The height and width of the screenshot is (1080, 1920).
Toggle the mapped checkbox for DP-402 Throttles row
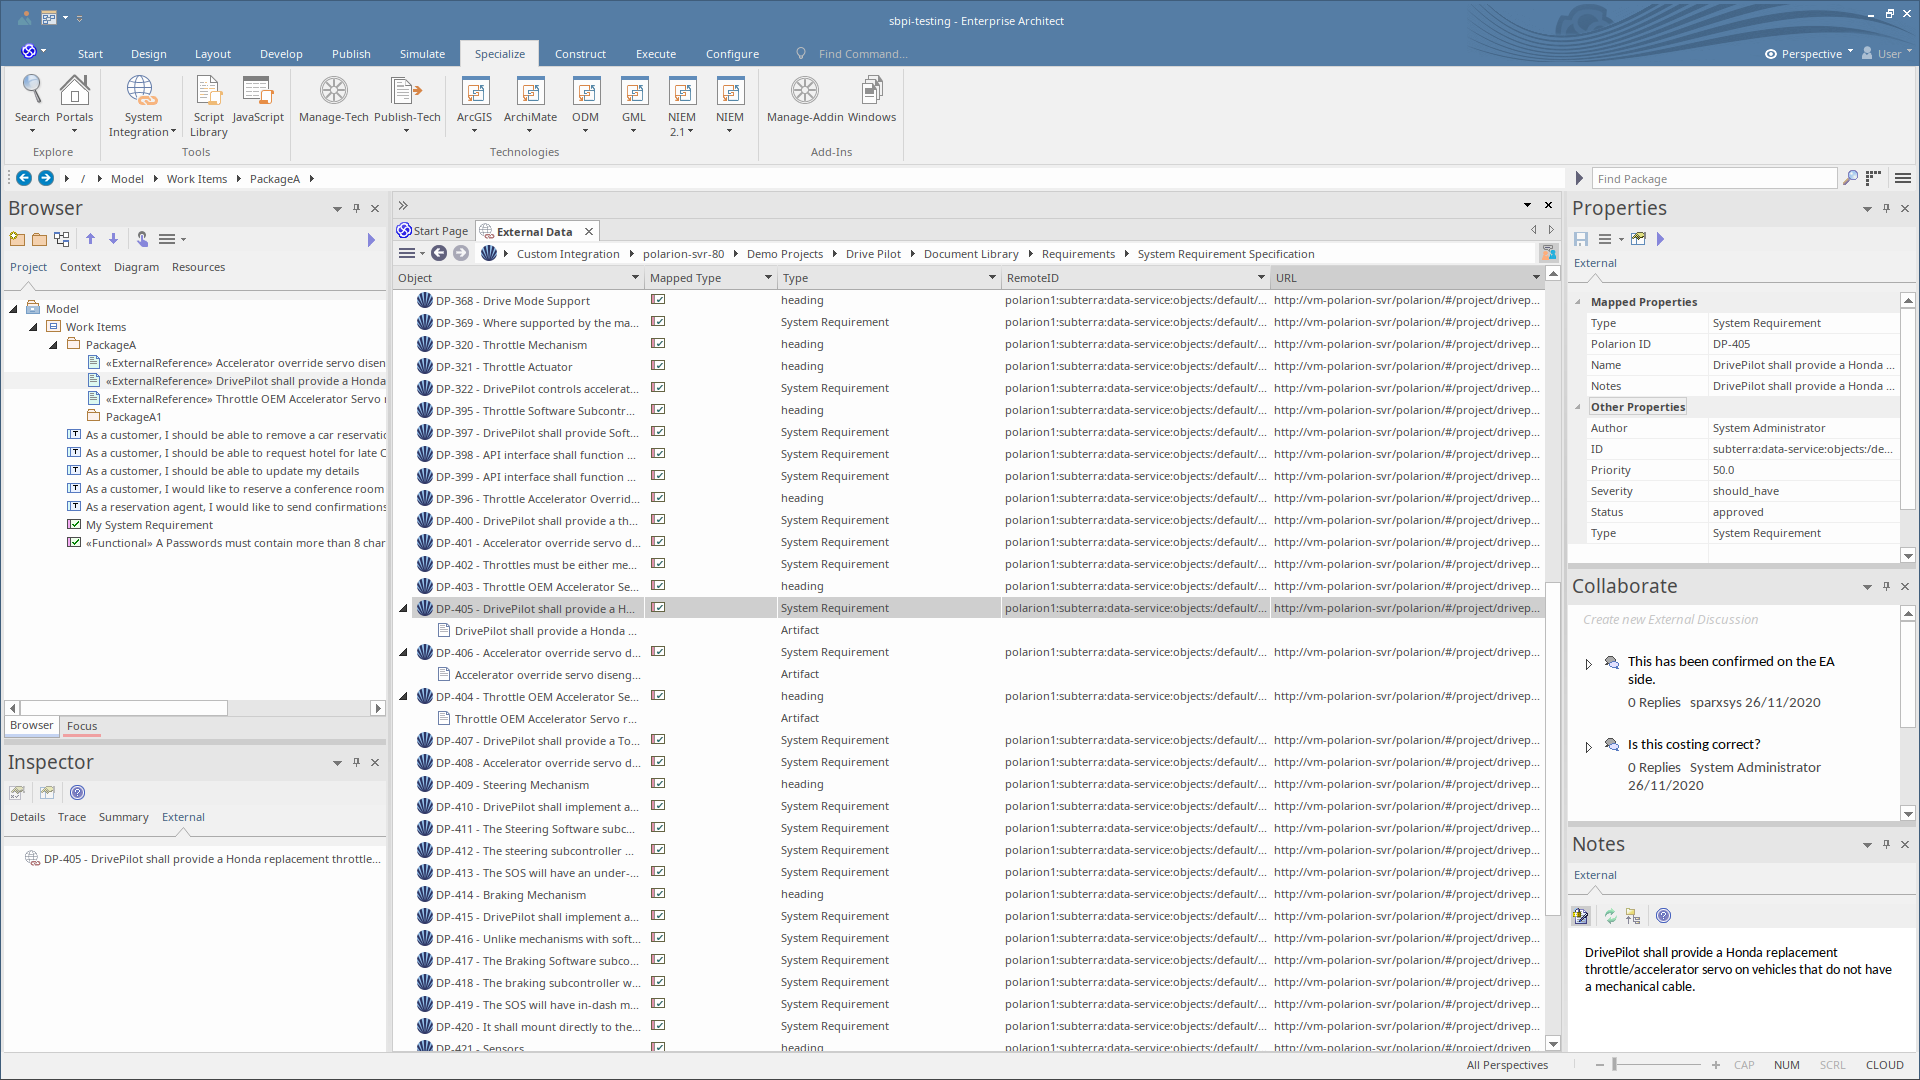658,563
